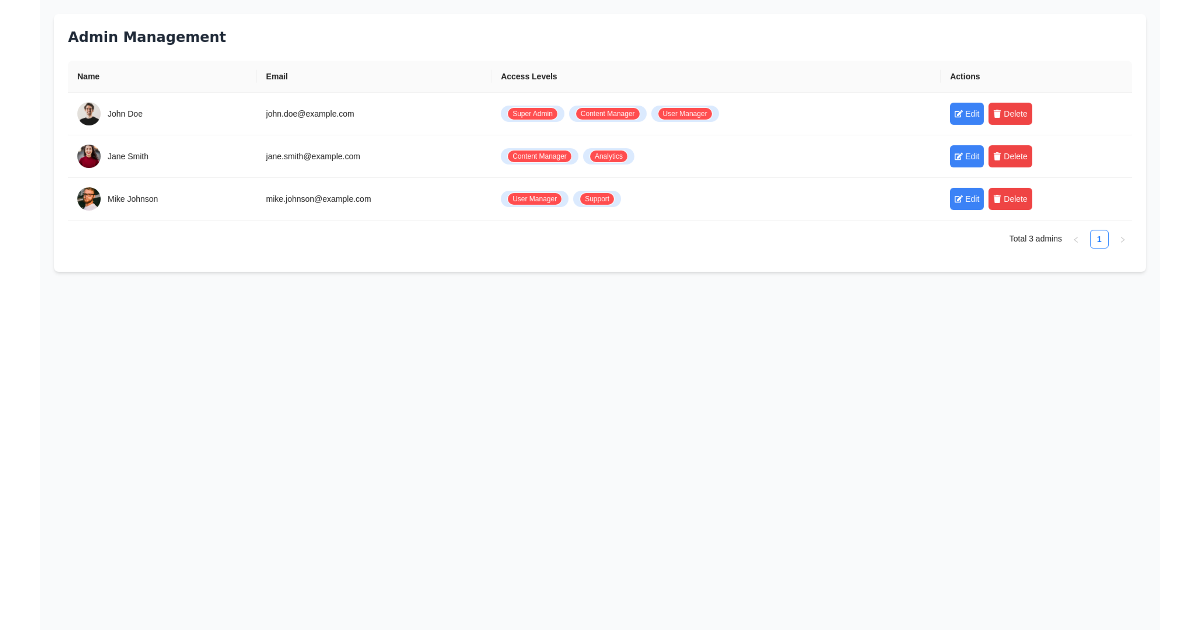Select the Name column header

coord(88,76)
